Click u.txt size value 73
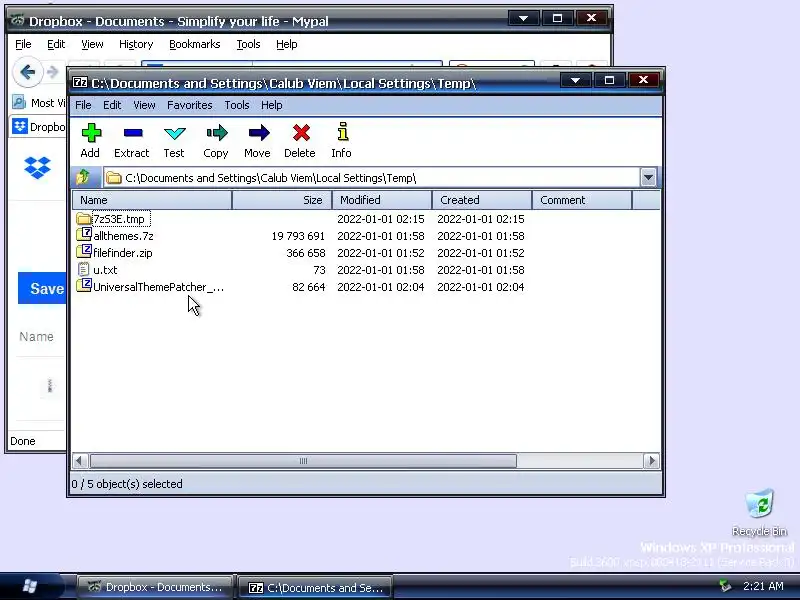This screenshot has height=600, width=800. pyautogui.click(x=319, y=270)
